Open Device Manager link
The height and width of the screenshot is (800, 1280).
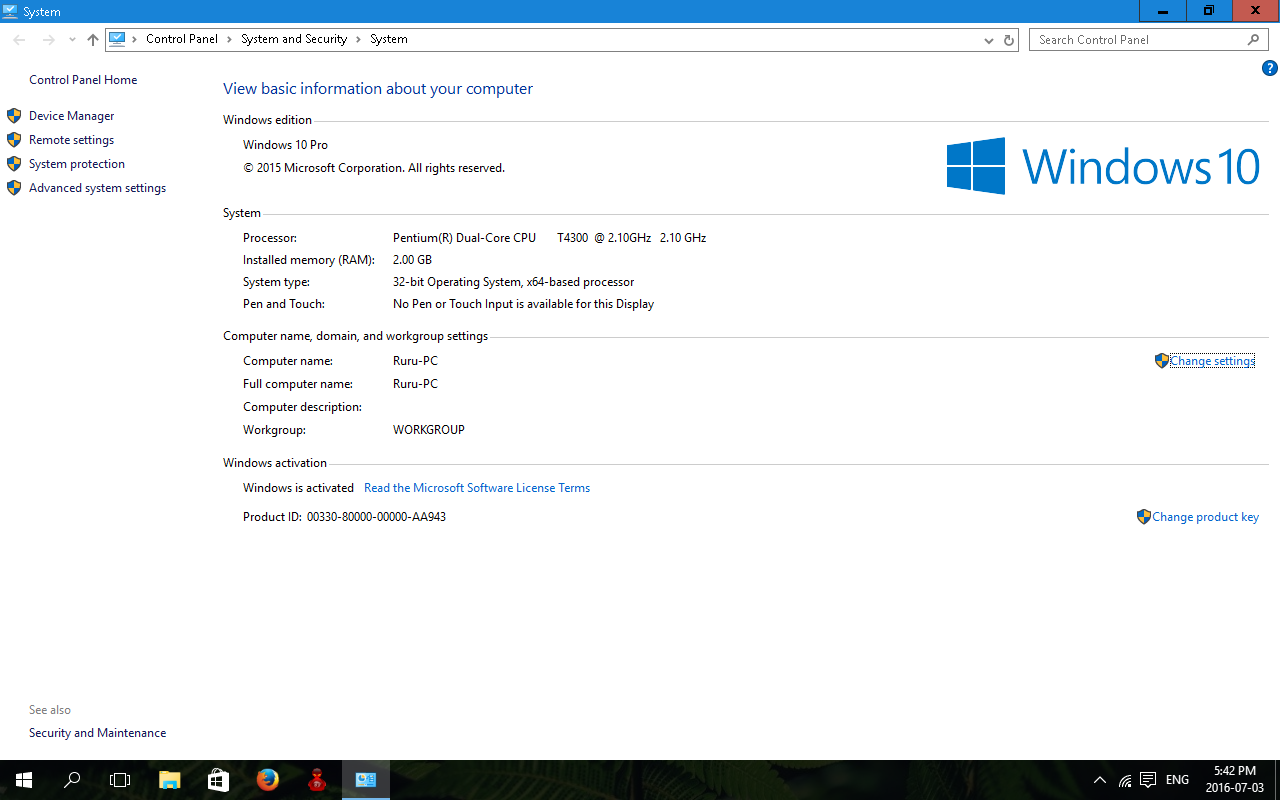pos(71,116)
